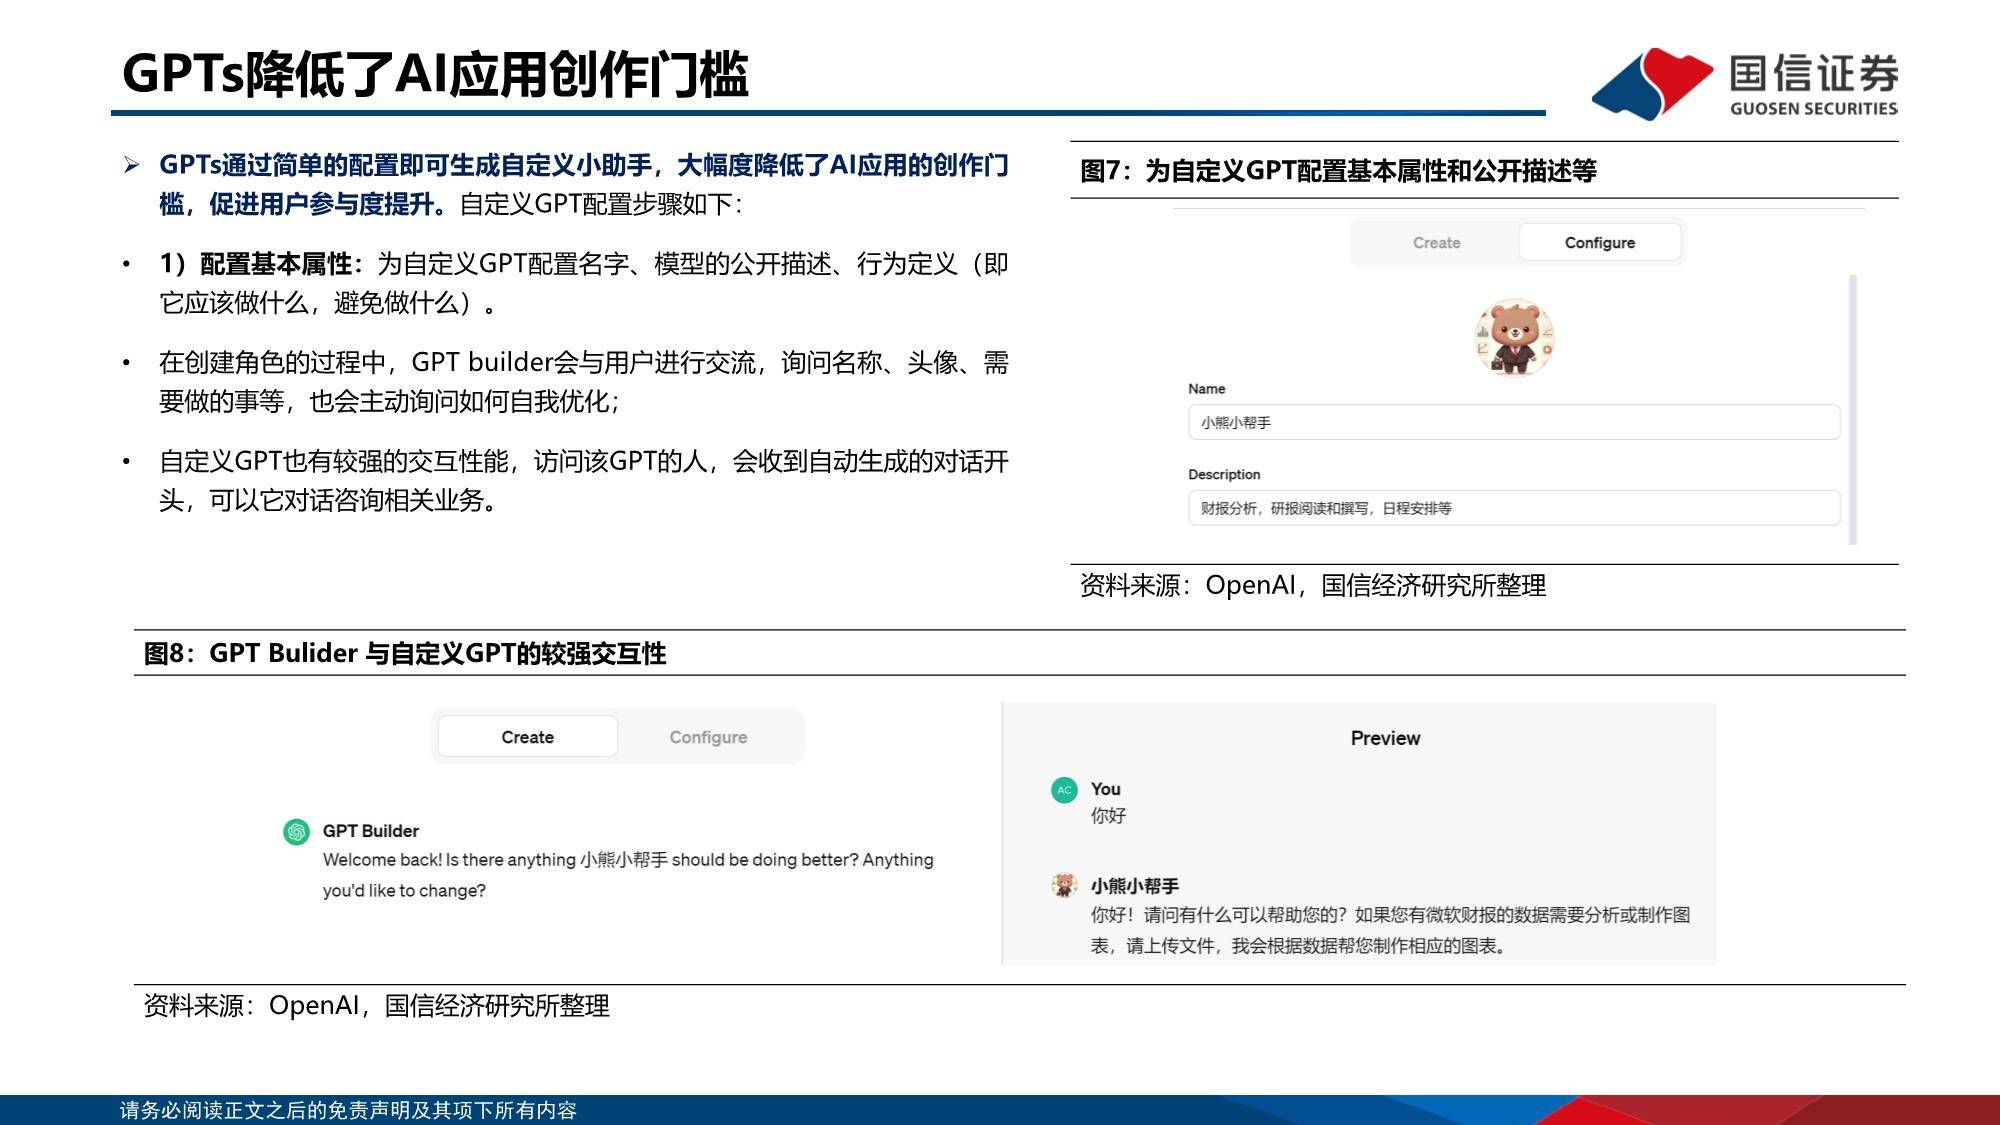This screenshot has height=1125, width=2000.
Task: Click the Guosen Securities logo icon
Action: point(1652,84)
